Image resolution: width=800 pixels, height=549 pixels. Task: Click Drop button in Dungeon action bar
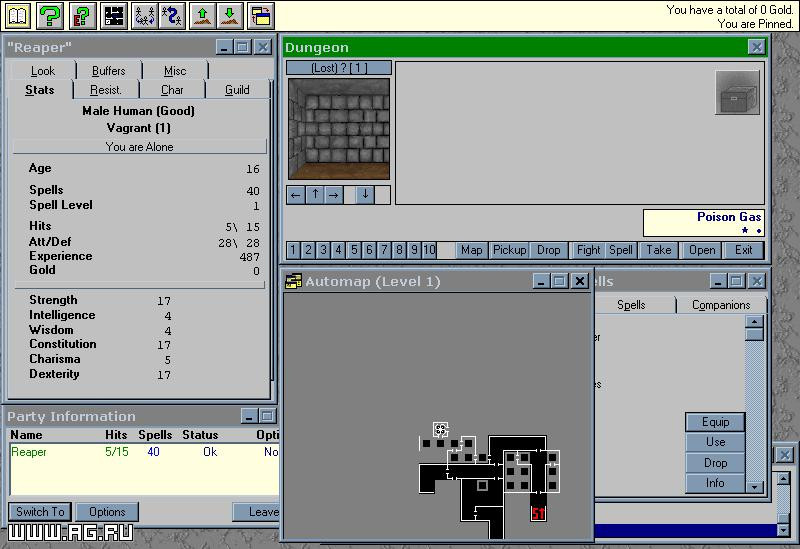coord(548,250)
